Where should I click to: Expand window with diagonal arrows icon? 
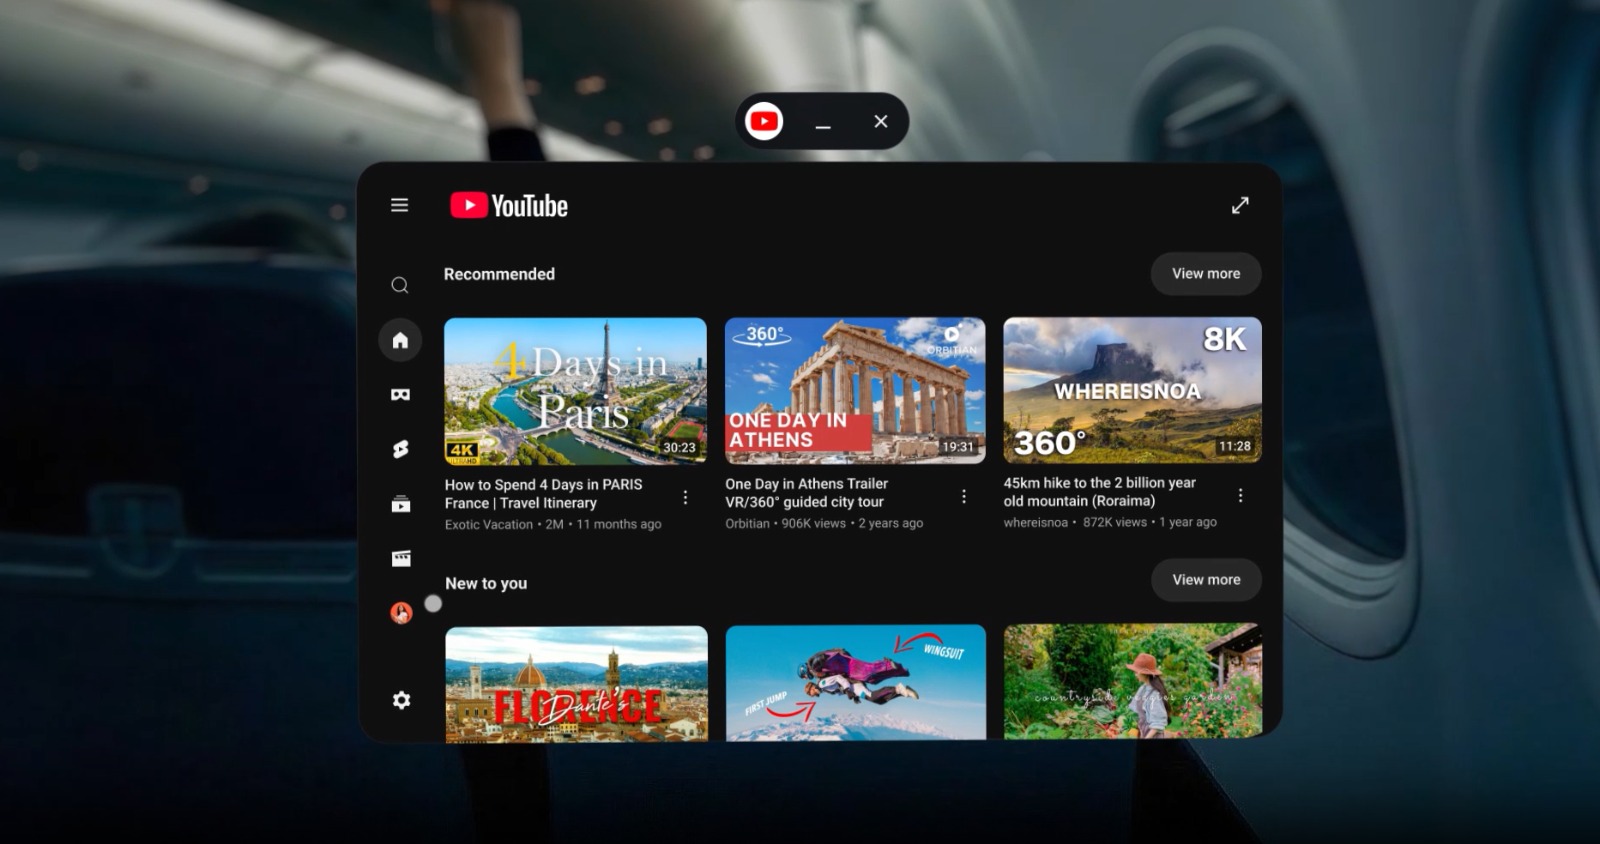1240,205
